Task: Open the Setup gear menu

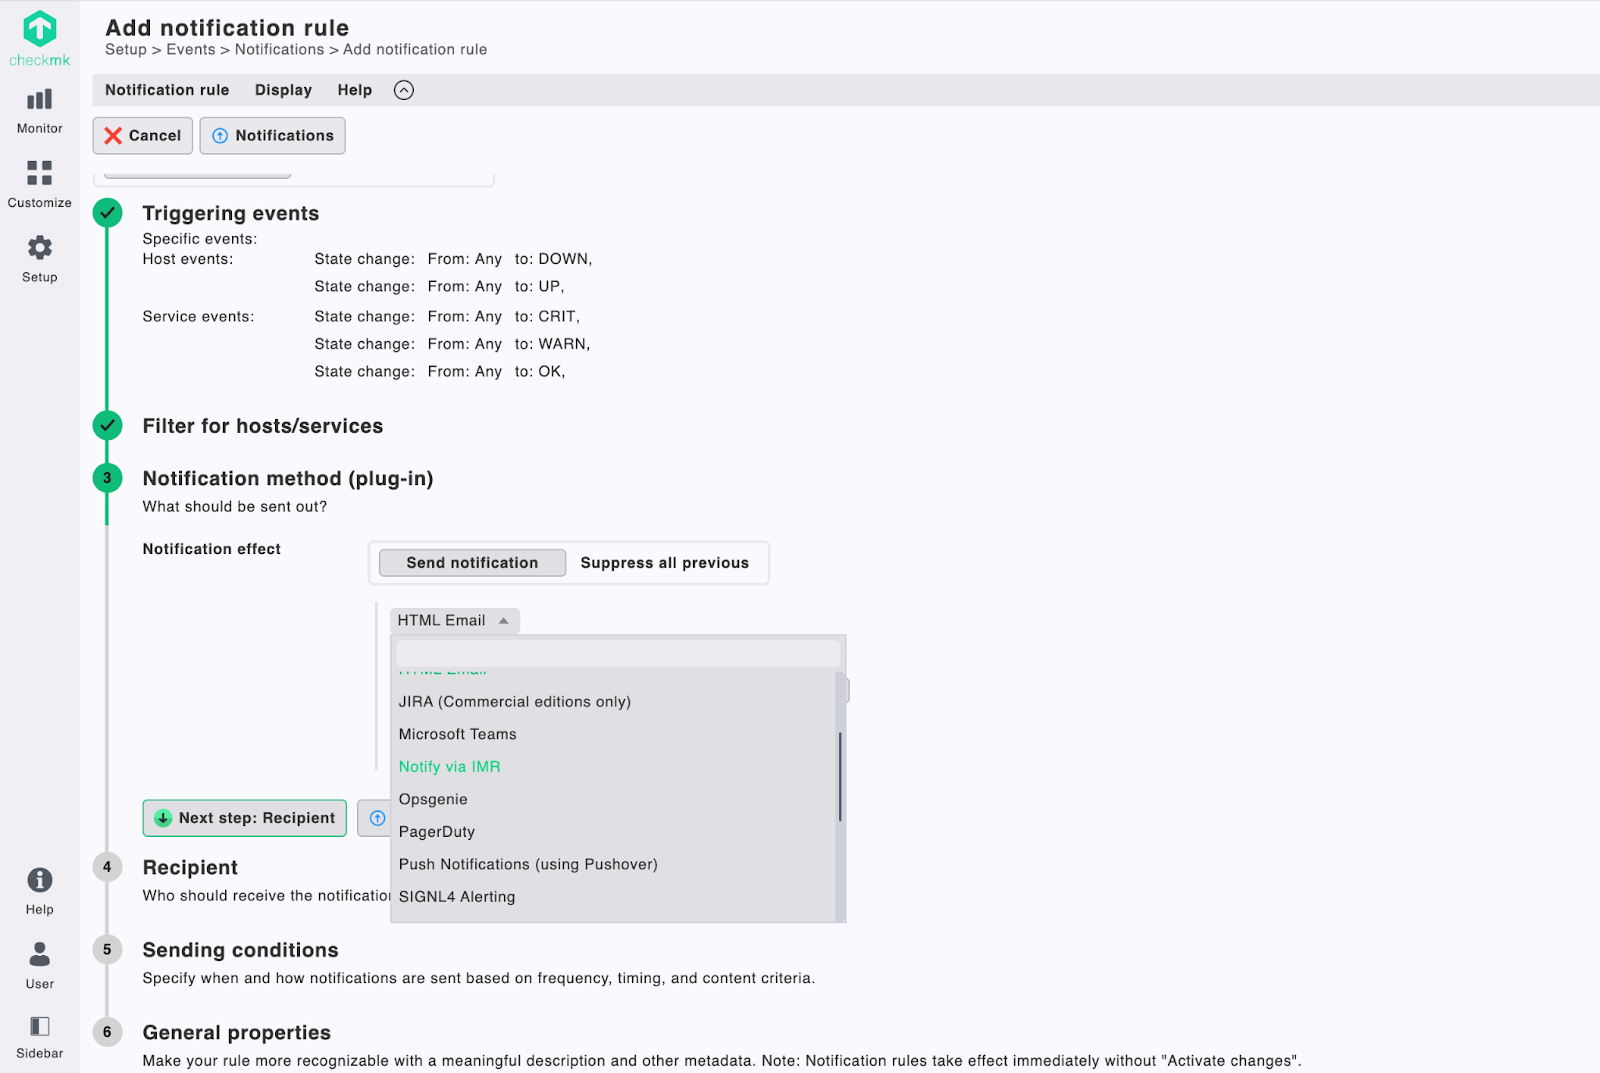Action: (x=39, y=259)
